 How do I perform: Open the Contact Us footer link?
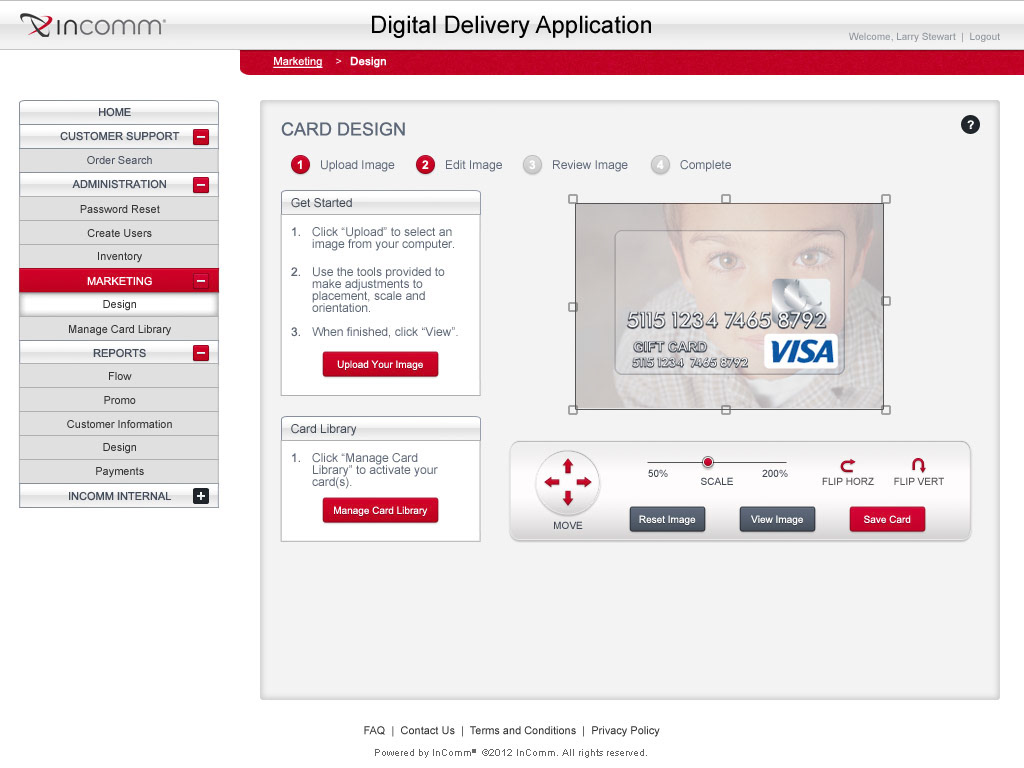427,730
